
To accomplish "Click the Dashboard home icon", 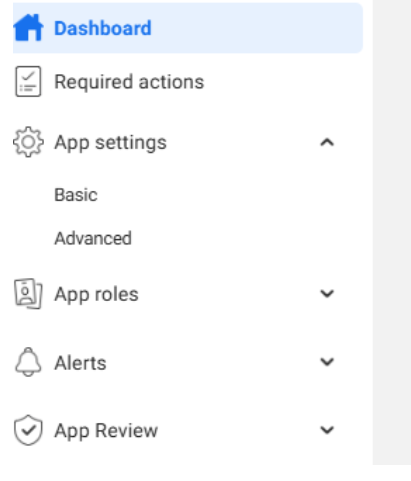I will (28, 28).
